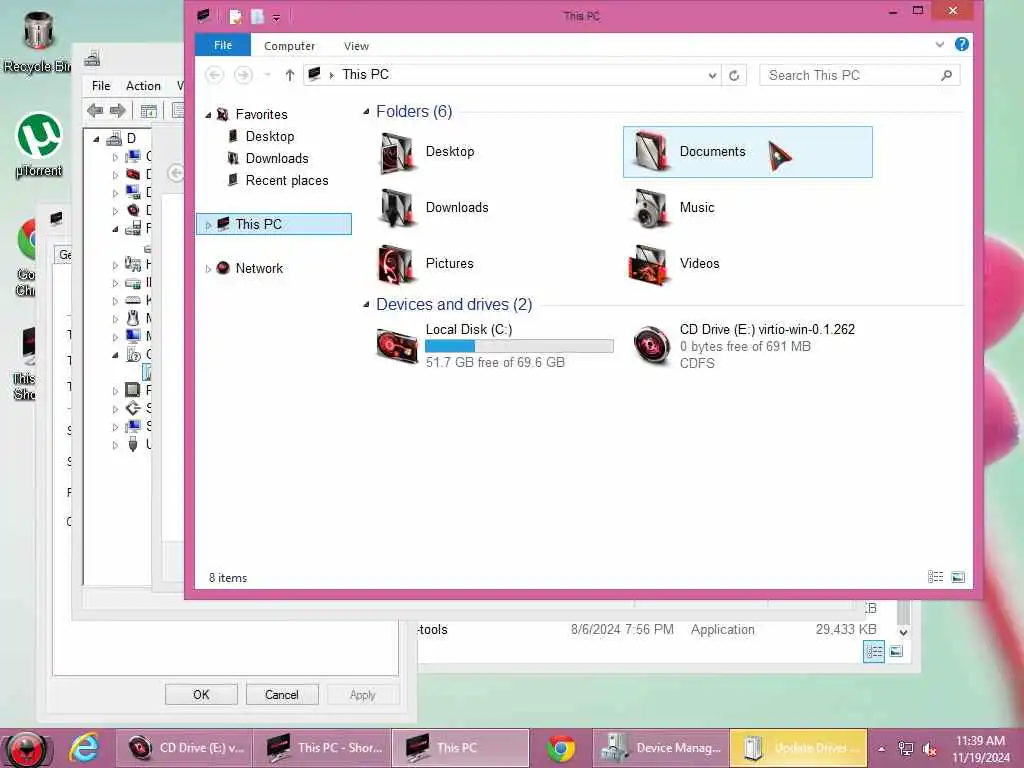1024x768 pixels.
Task: Open the Documents folder
Action: (x=747, y=152)
